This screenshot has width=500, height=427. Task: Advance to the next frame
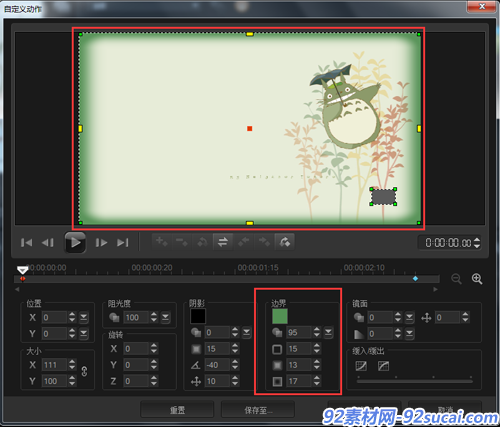[101, 243]
